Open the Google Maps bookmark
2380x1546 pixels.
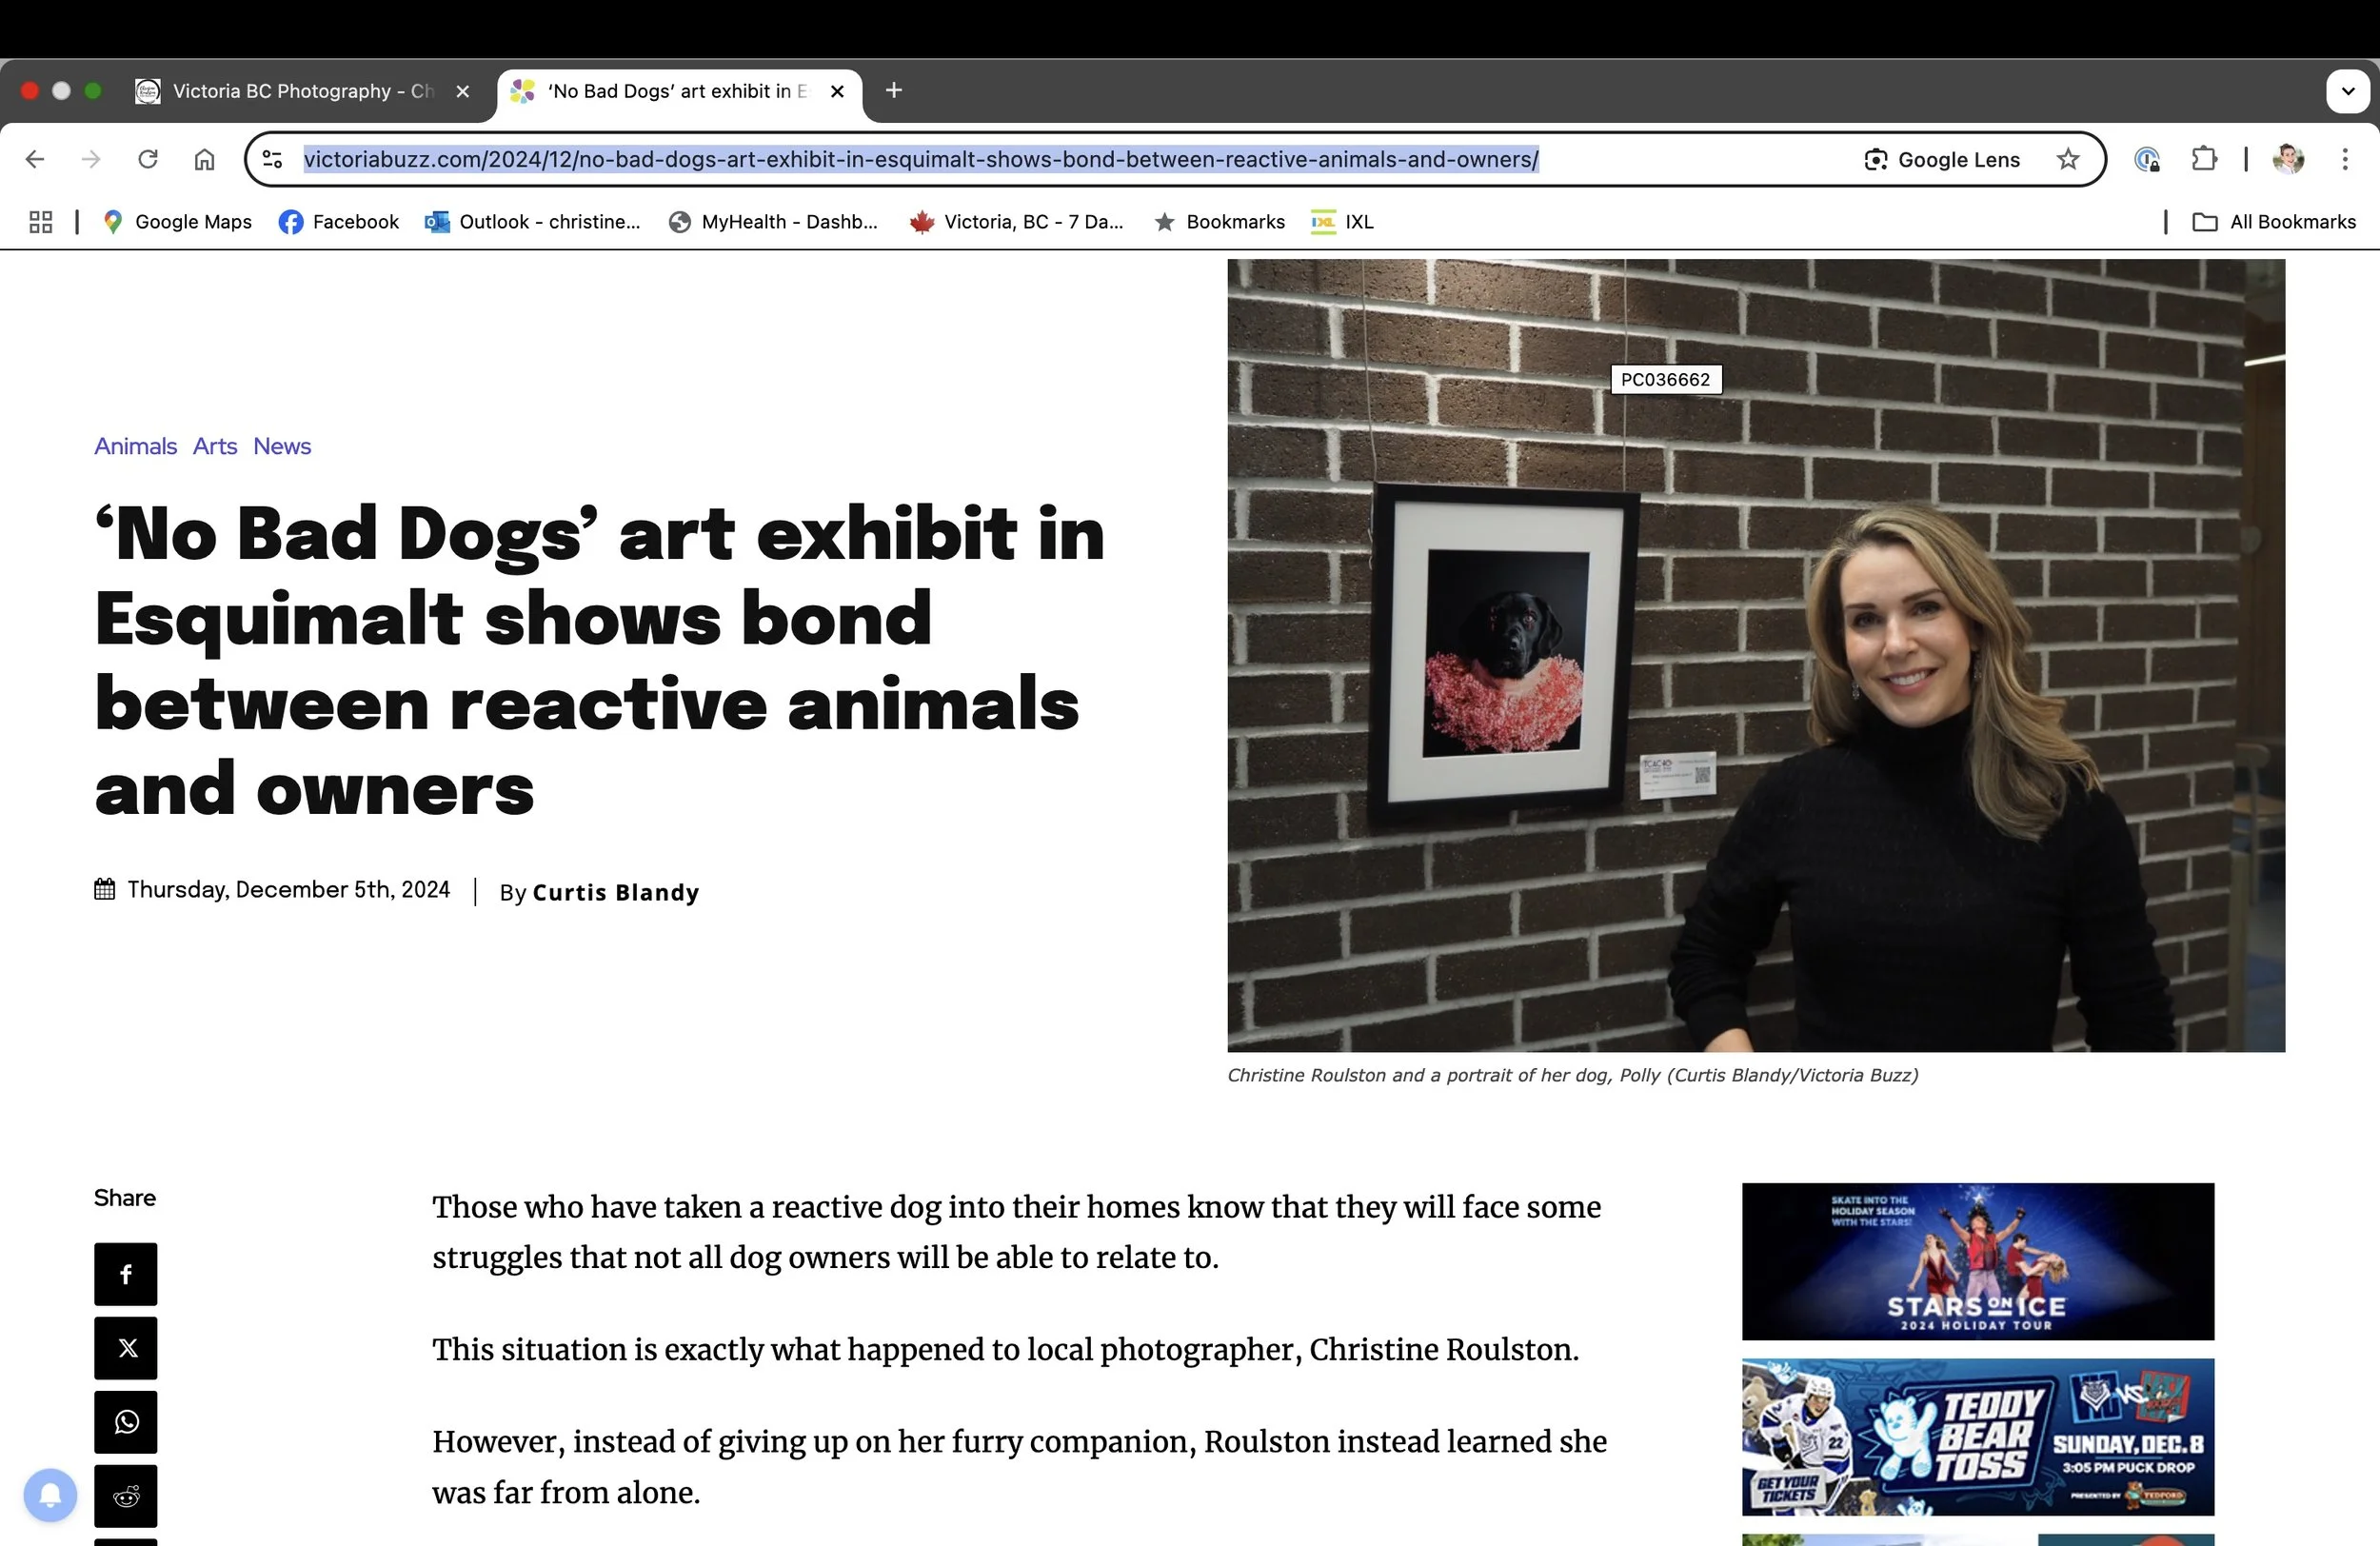coord(178,222)
